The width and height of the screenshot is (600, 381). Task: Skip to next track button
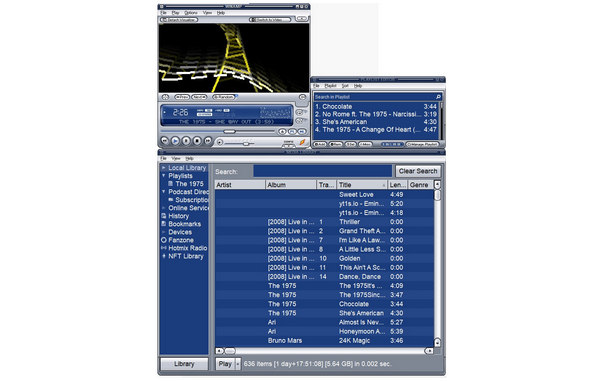coord(207,141)
